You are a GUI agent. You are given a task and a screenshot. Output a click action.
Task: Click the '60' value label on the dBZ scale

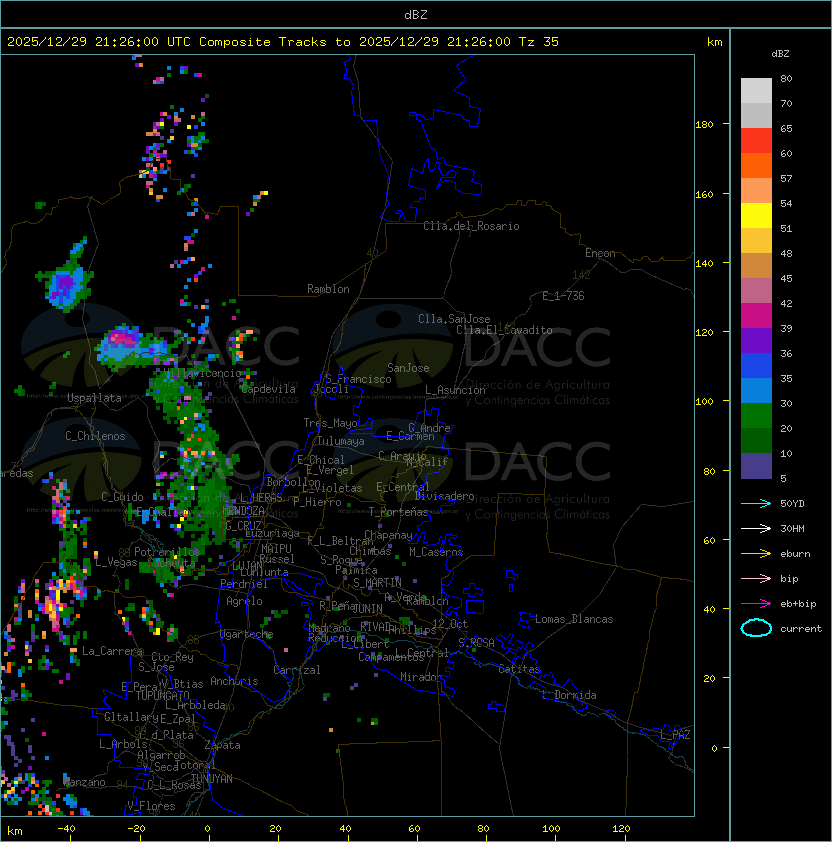tap(786, 154)
